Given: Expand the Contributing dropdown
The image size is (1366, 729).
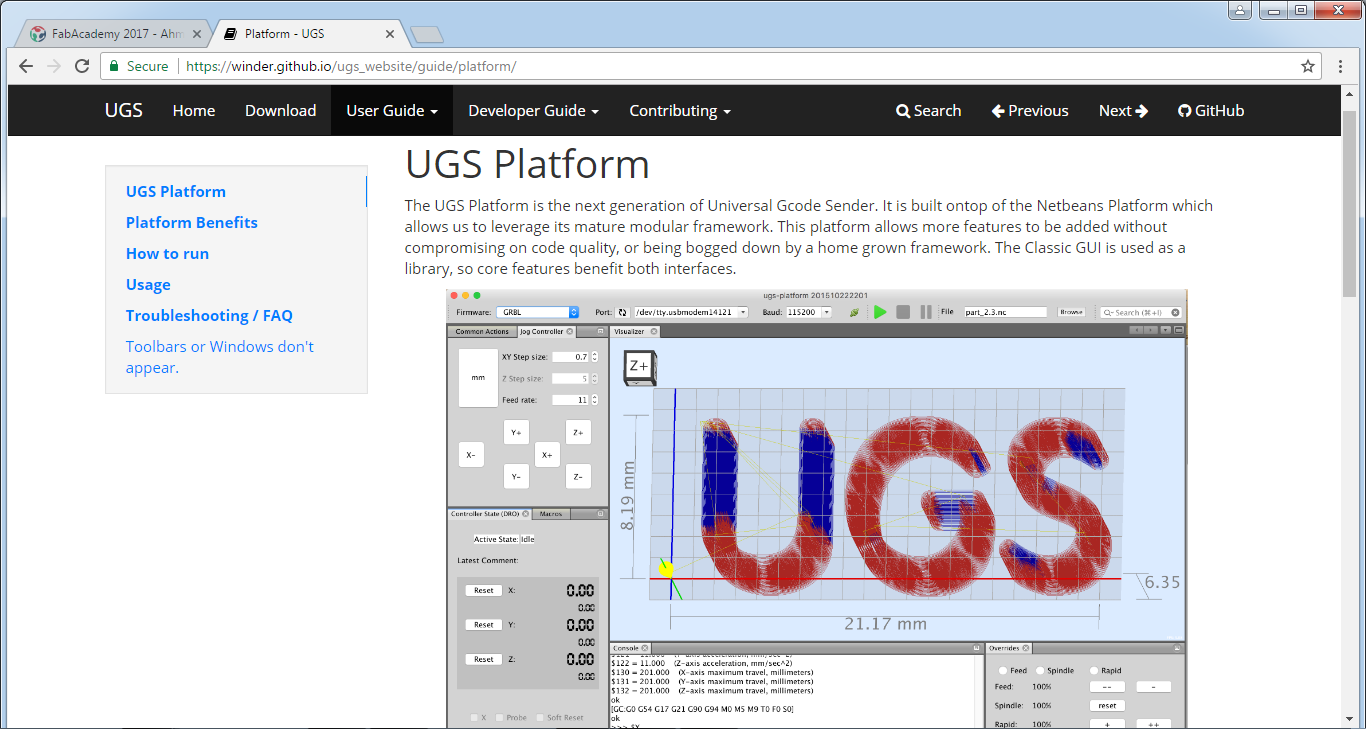Looking at the screenshot, I should coord(680,111).
